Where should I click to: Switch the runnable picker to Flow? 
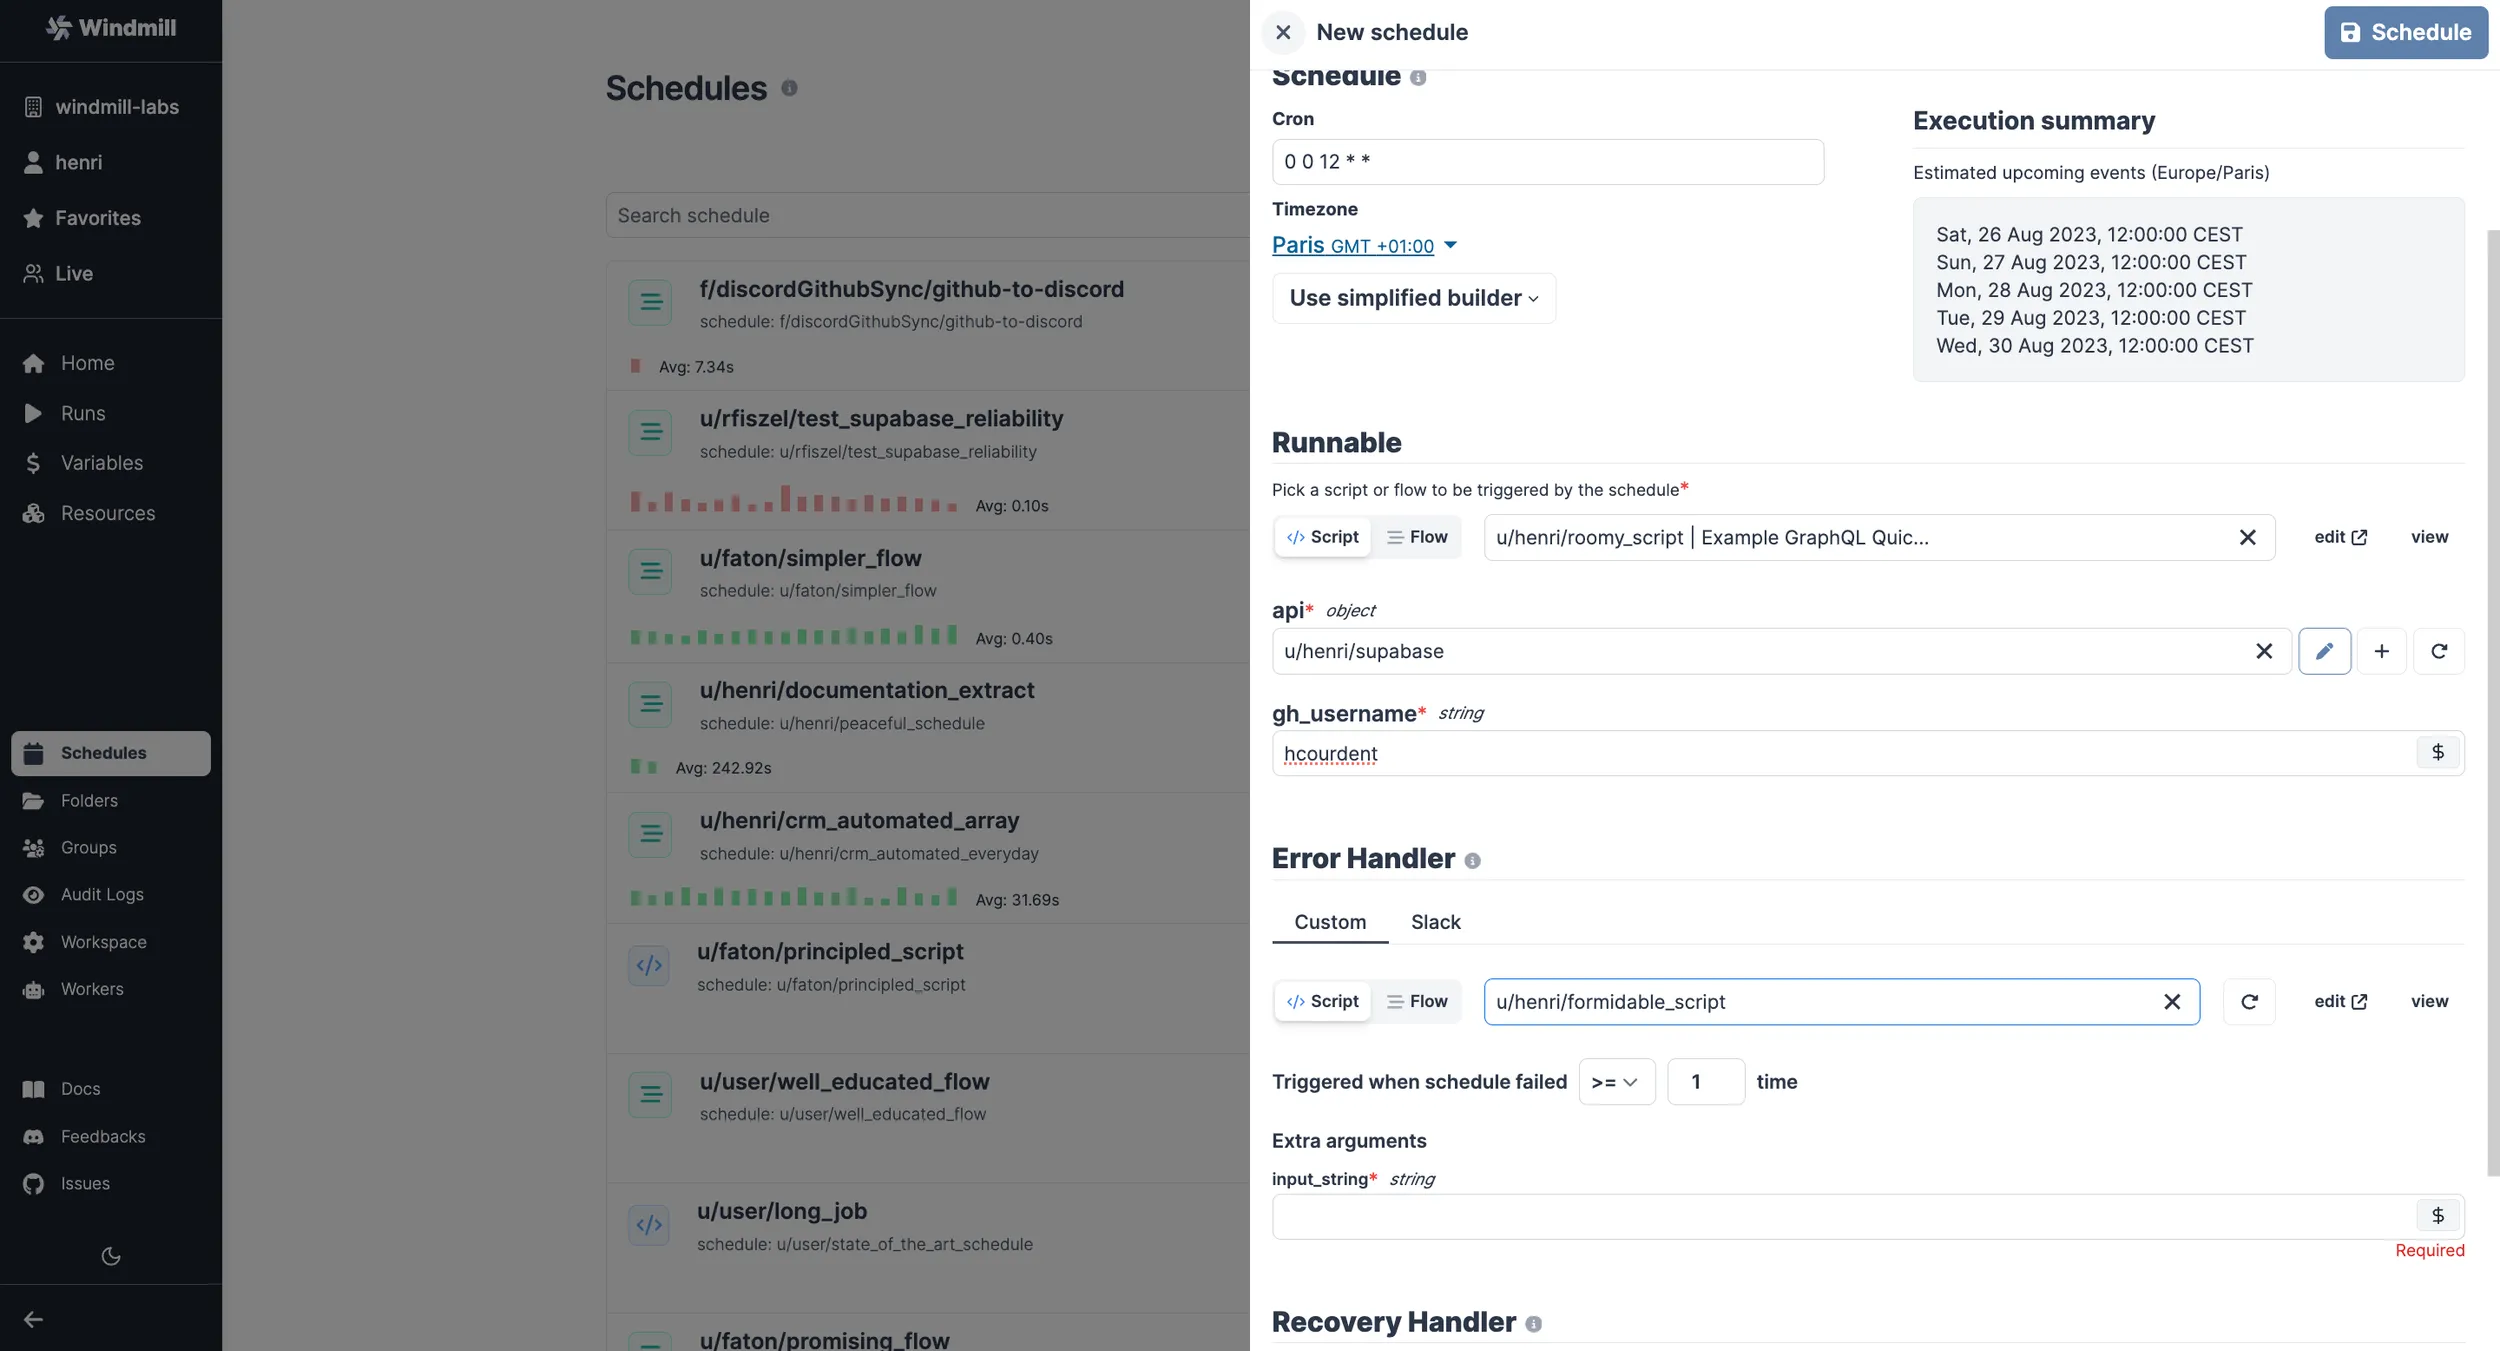tap(1417, 537)
